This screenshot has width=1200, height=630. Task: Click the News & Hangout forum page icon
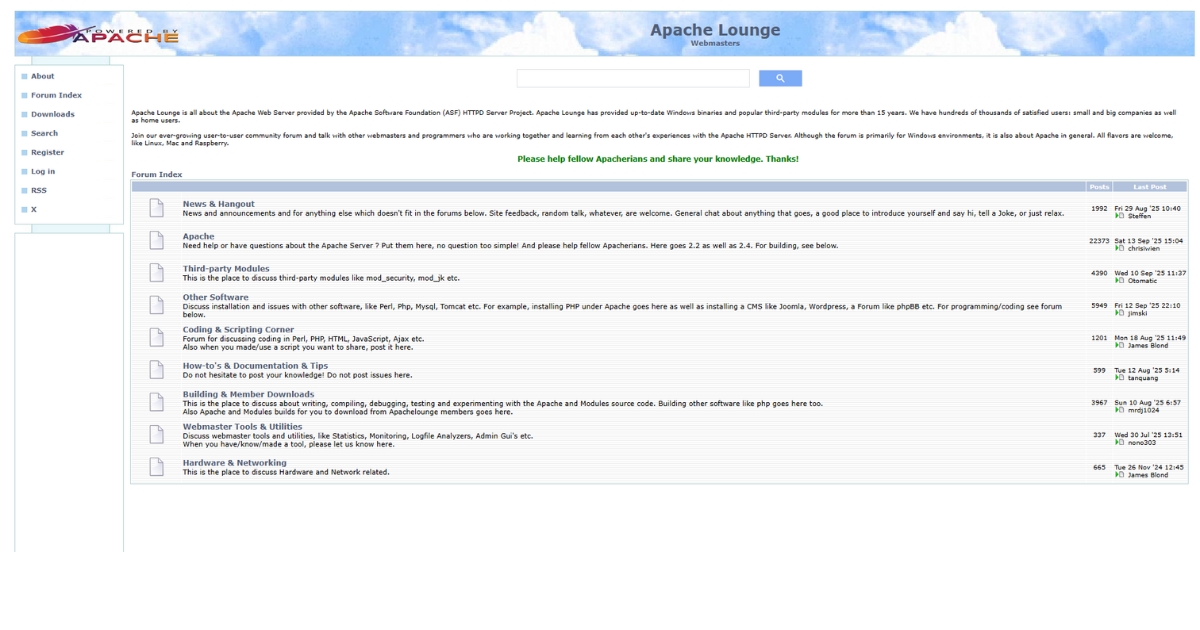coord(156,208)
